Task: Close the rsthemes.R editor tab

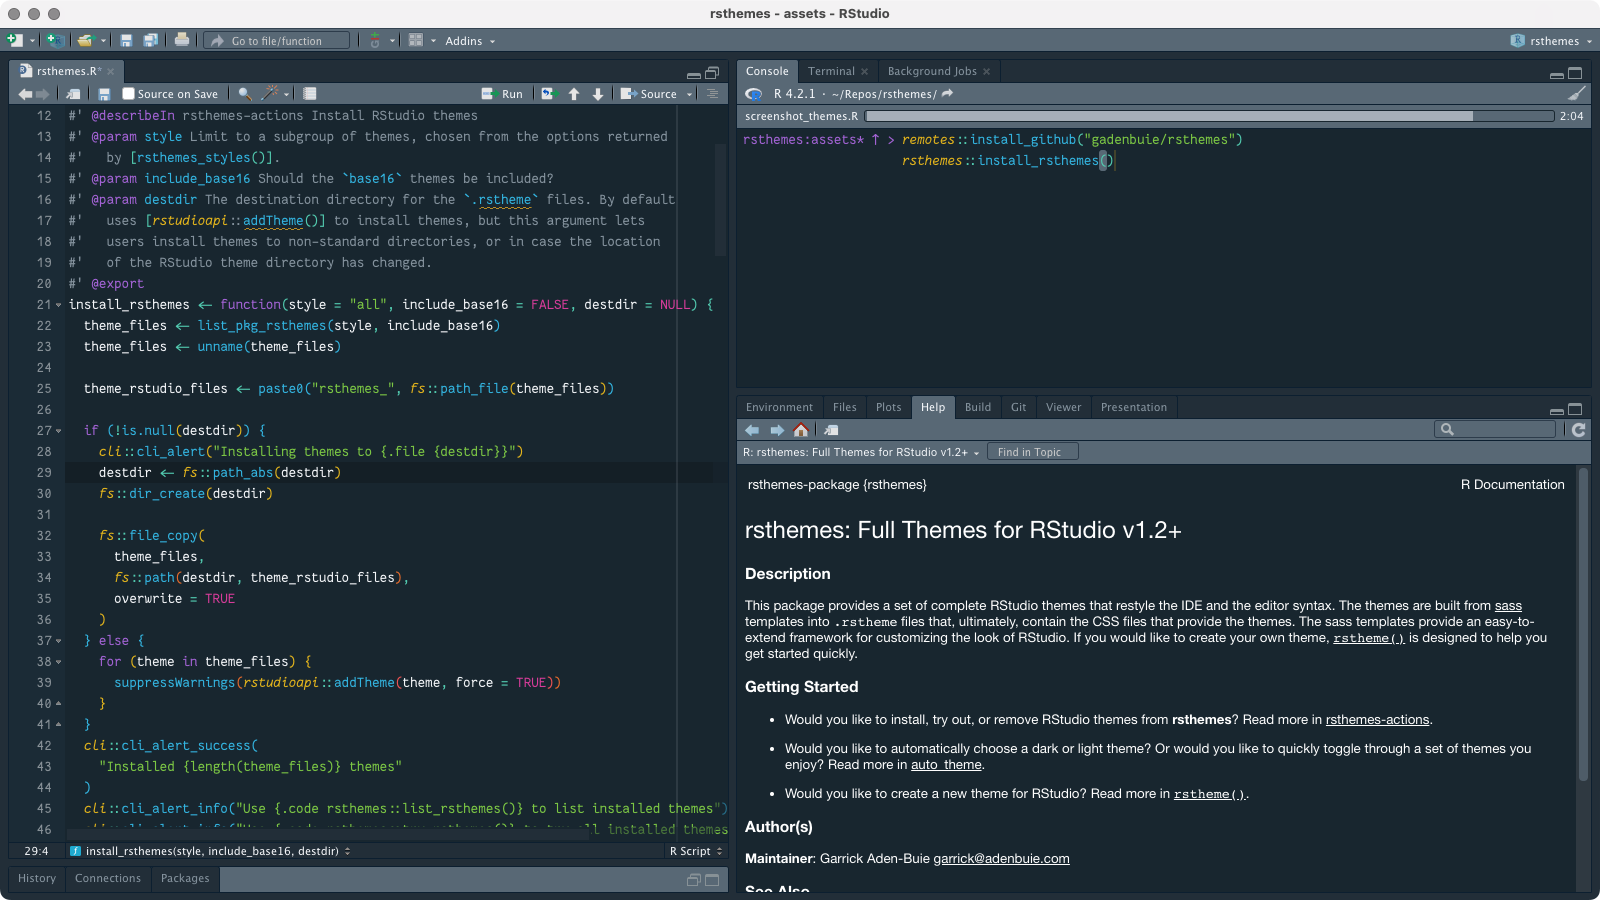Action: [x=111, y=72]
